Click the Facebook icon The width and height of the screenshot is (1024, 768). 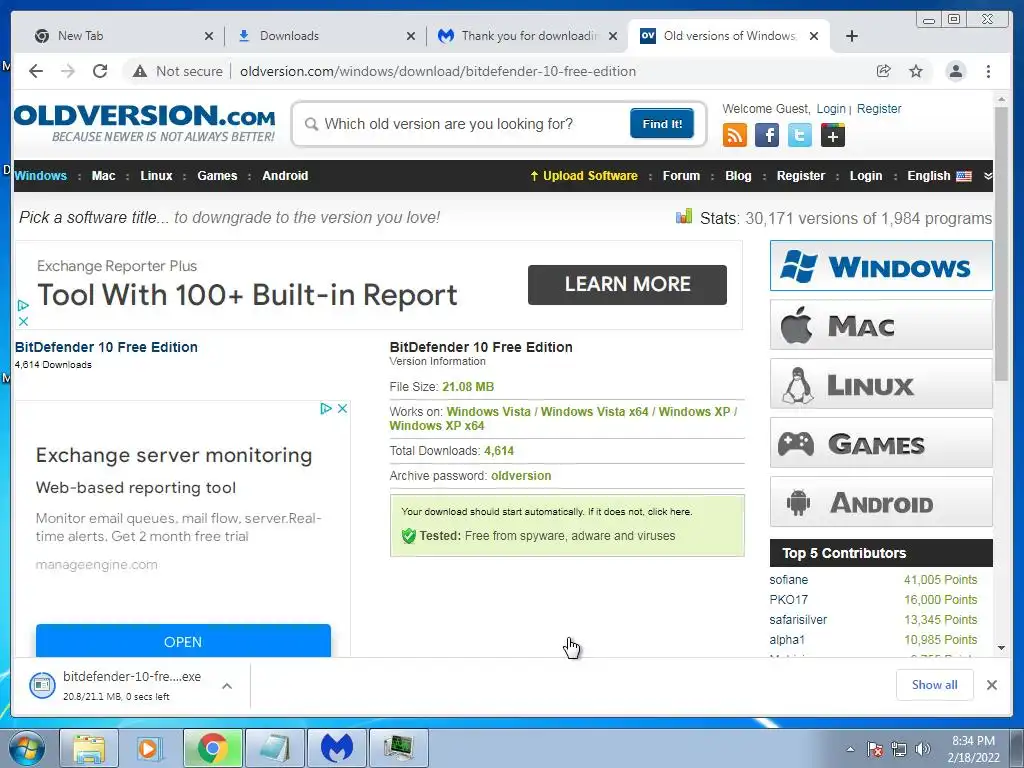767,135
